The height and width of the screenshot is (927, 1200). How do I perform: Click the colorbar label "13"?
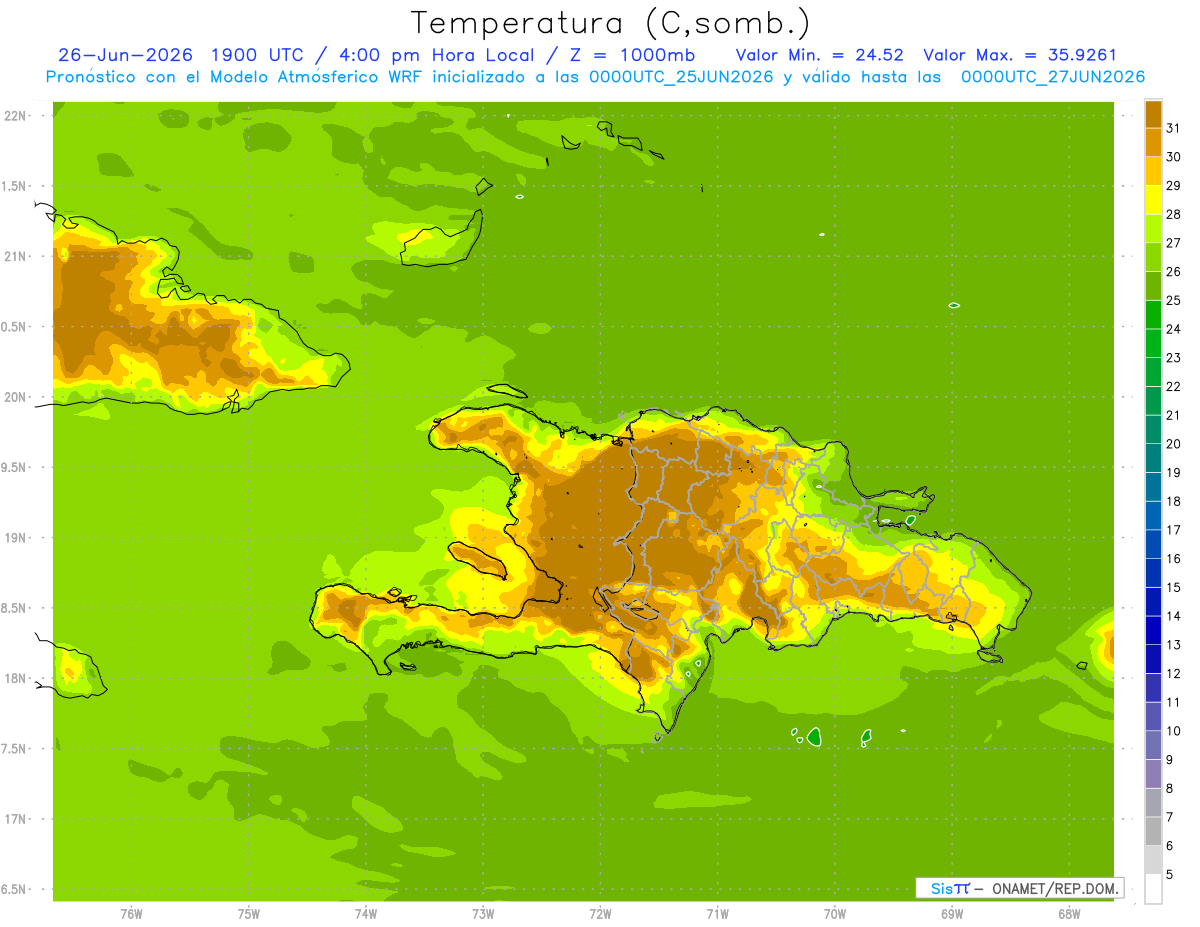[1174, 644]
